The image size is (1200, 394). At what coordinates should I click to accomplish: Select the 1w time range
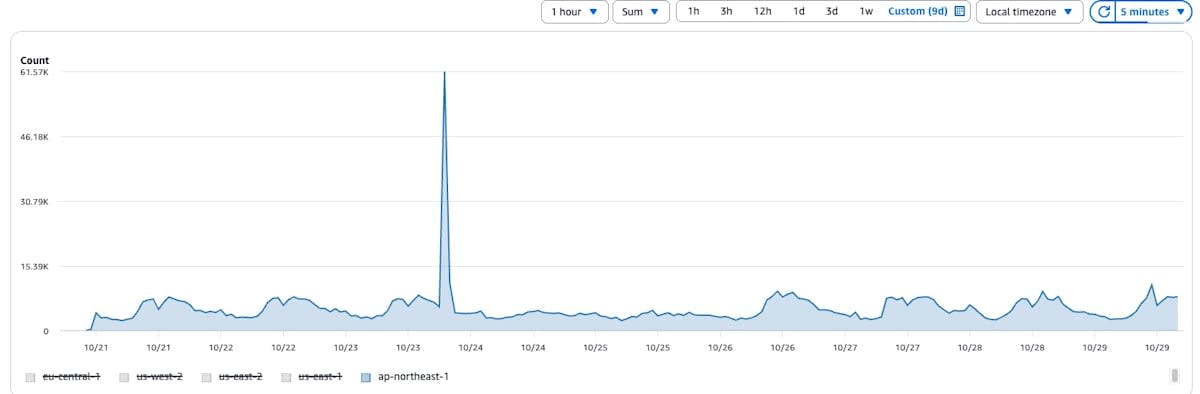tap(866, 12)
